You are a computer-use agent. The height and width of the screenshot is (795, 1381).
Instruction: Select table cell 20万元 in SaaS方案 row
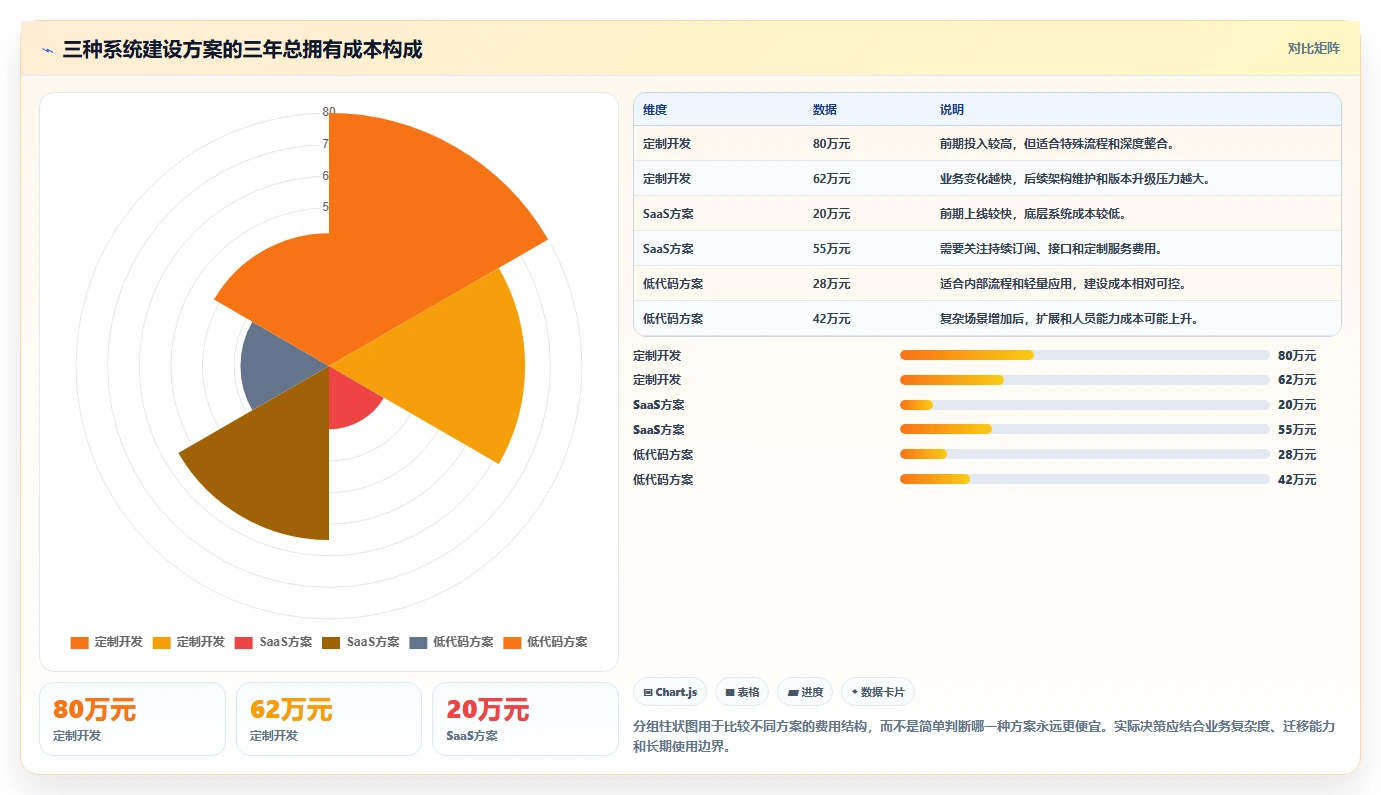(832, 214)
